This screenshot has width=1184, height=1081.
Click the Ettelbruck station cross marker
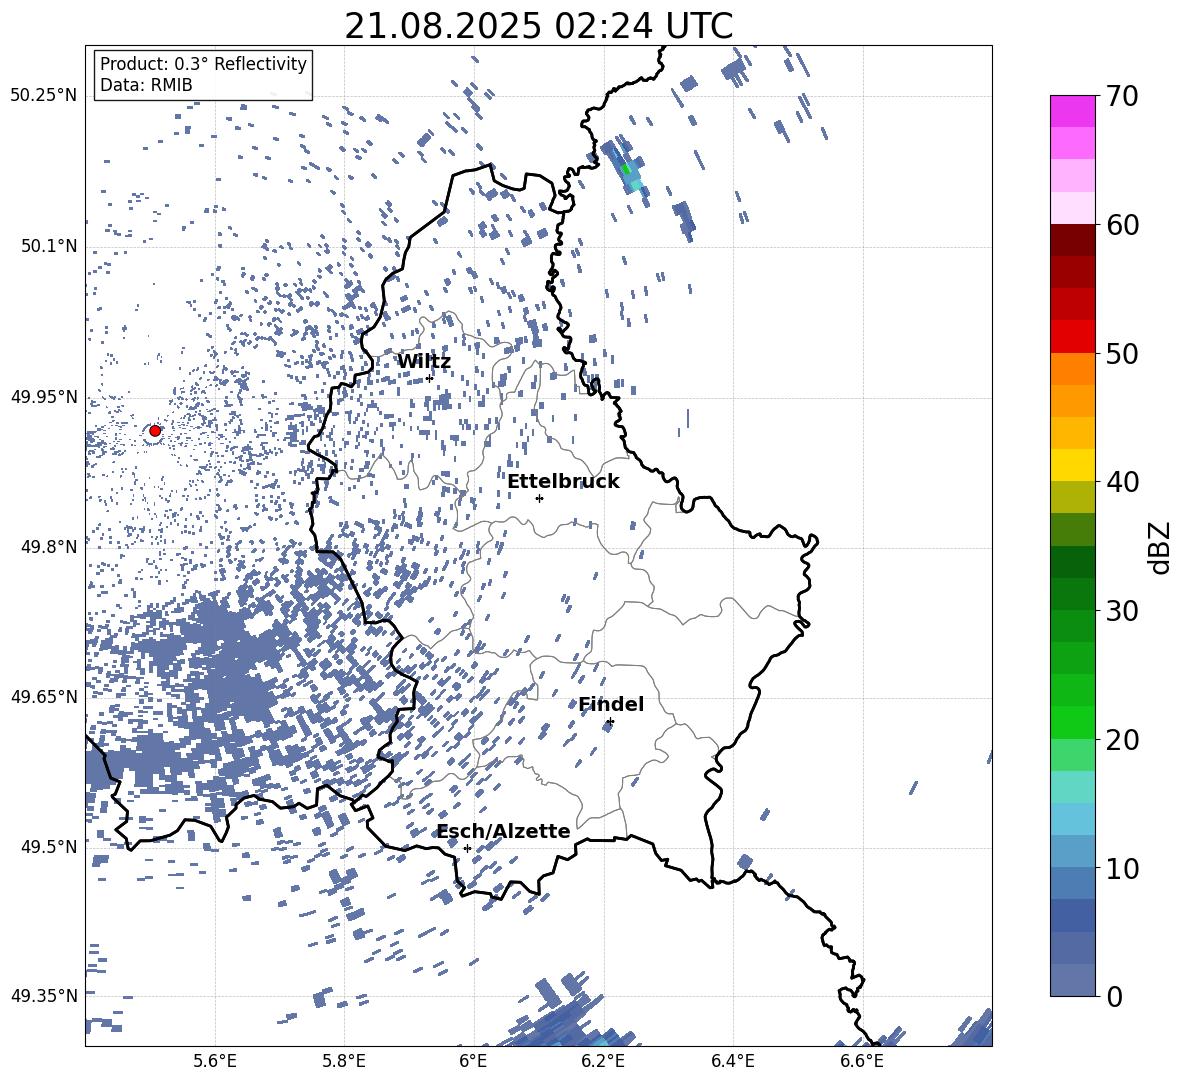pyautogui.click(x=539, y=498)
